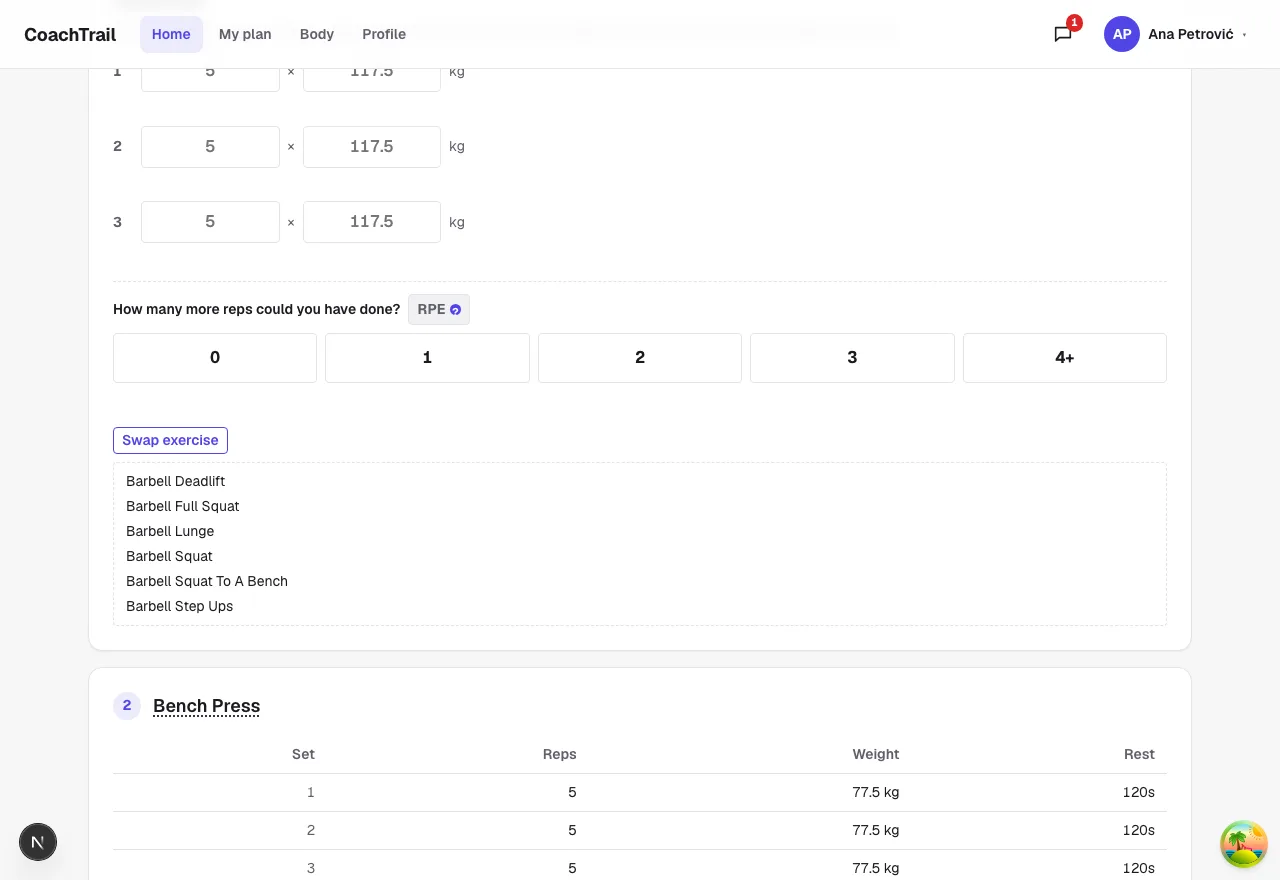This screenshot has height=880, width=1280.
Task: Click the AP user avatar
Action: tap(1122, 34)
